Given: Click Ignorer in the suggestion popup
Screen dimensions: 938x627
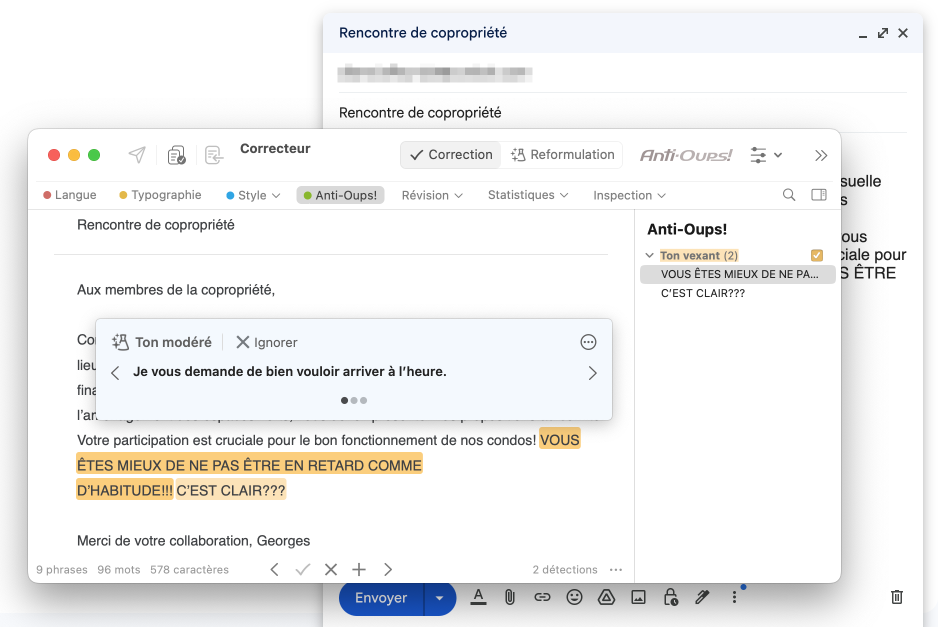Looking at the screenshot, I should (x=266, y=342).
